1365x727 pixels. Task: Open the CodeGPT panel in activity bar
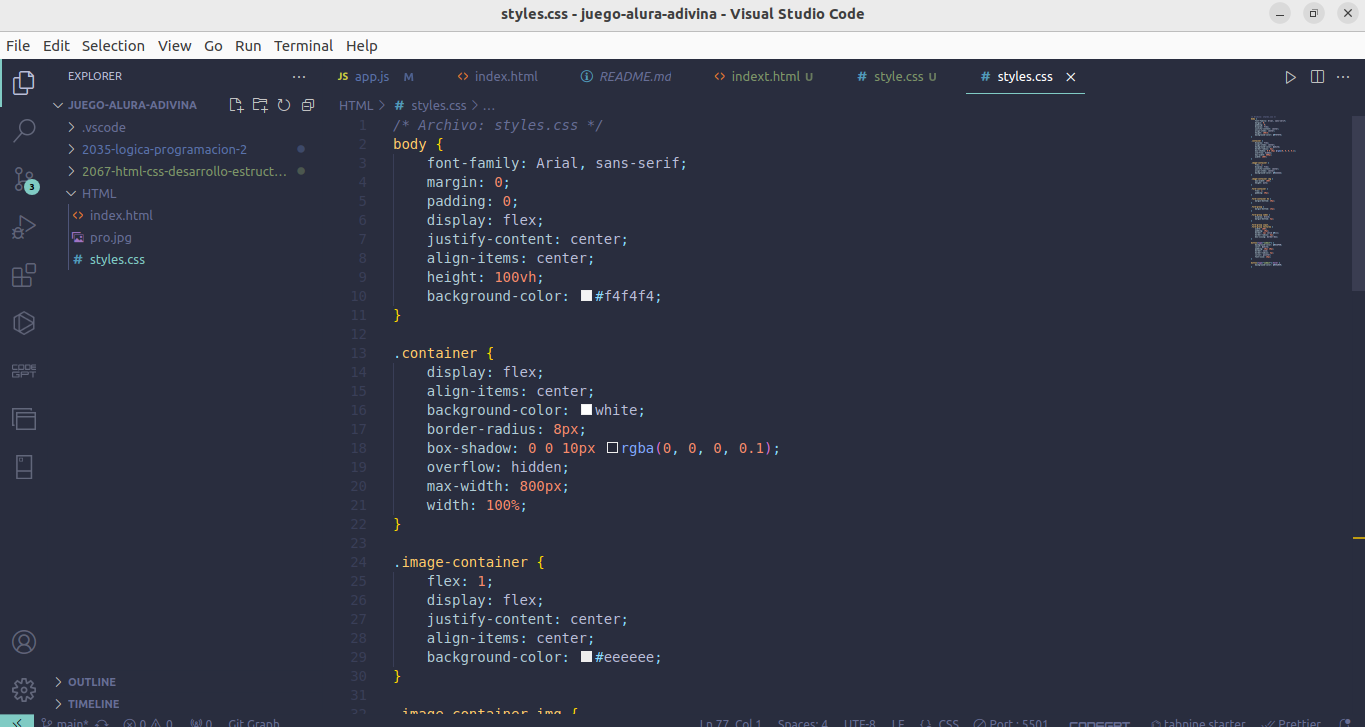click(x=23, y=371)
